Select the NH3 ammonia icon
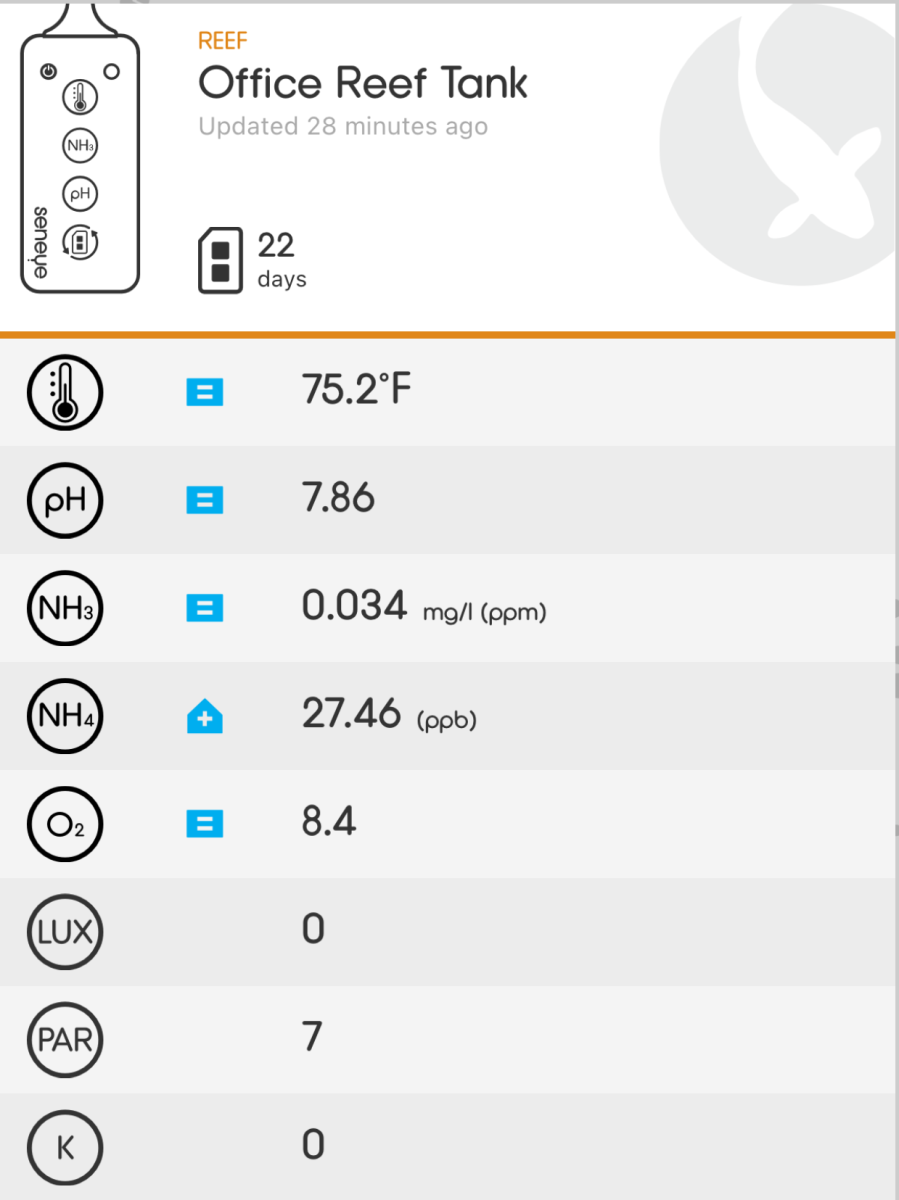The image size is (899, 1200). click(66, 607)
